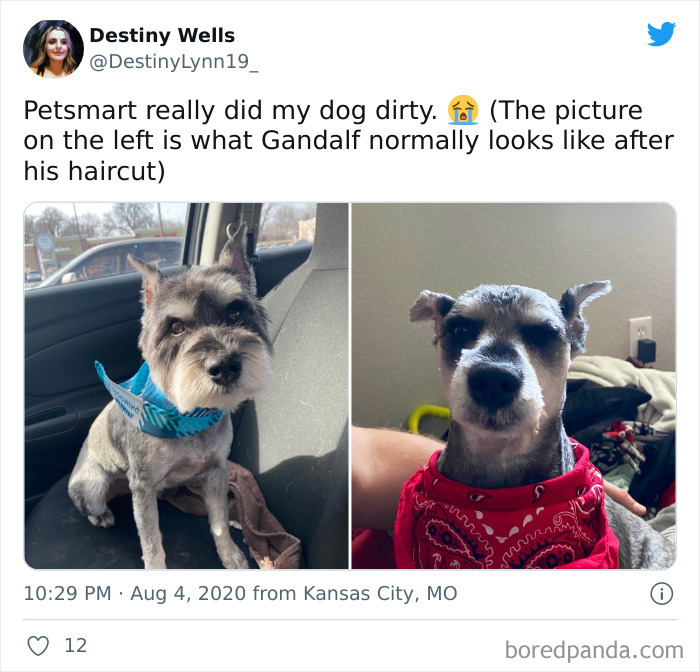This screenshot has height=672, width=700.
Task: Click the tweet text about Petsmart
Action: pyautogui.click(x=349, y=141)
